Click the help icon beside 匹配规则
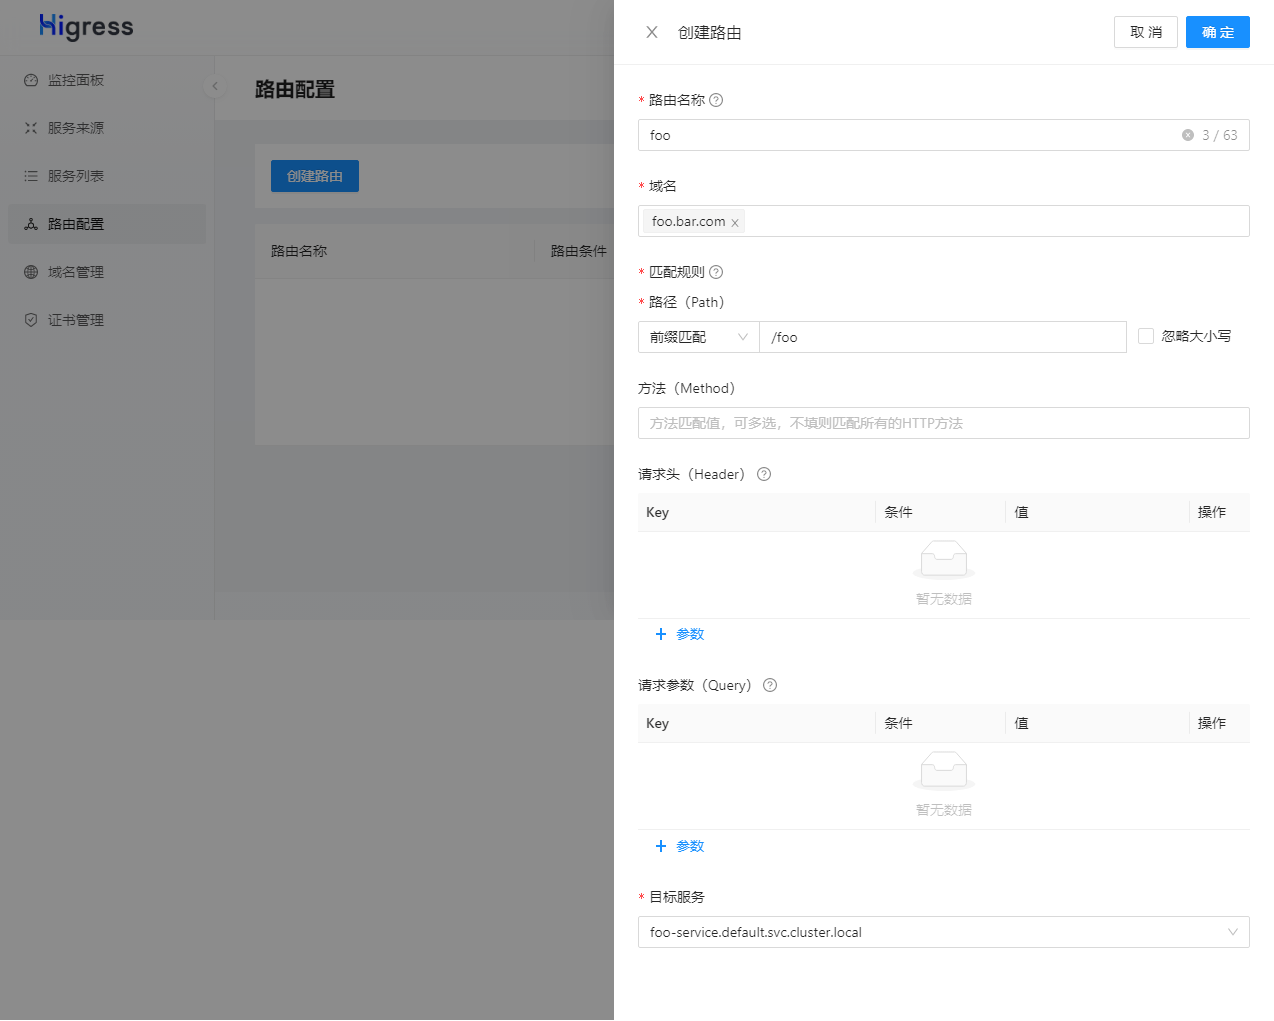 716,272
